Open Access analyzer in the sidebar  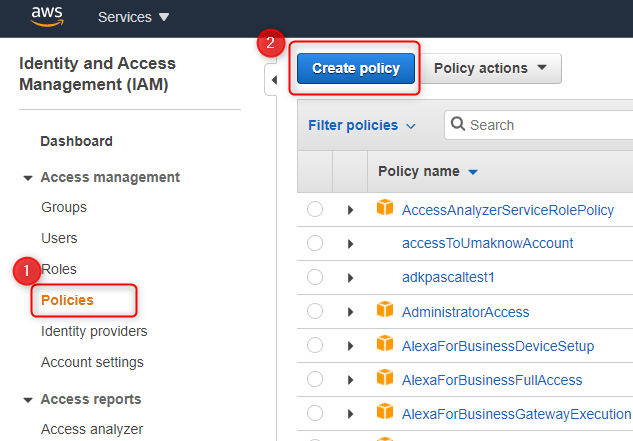pyautogui.click(x=92, y=429)
